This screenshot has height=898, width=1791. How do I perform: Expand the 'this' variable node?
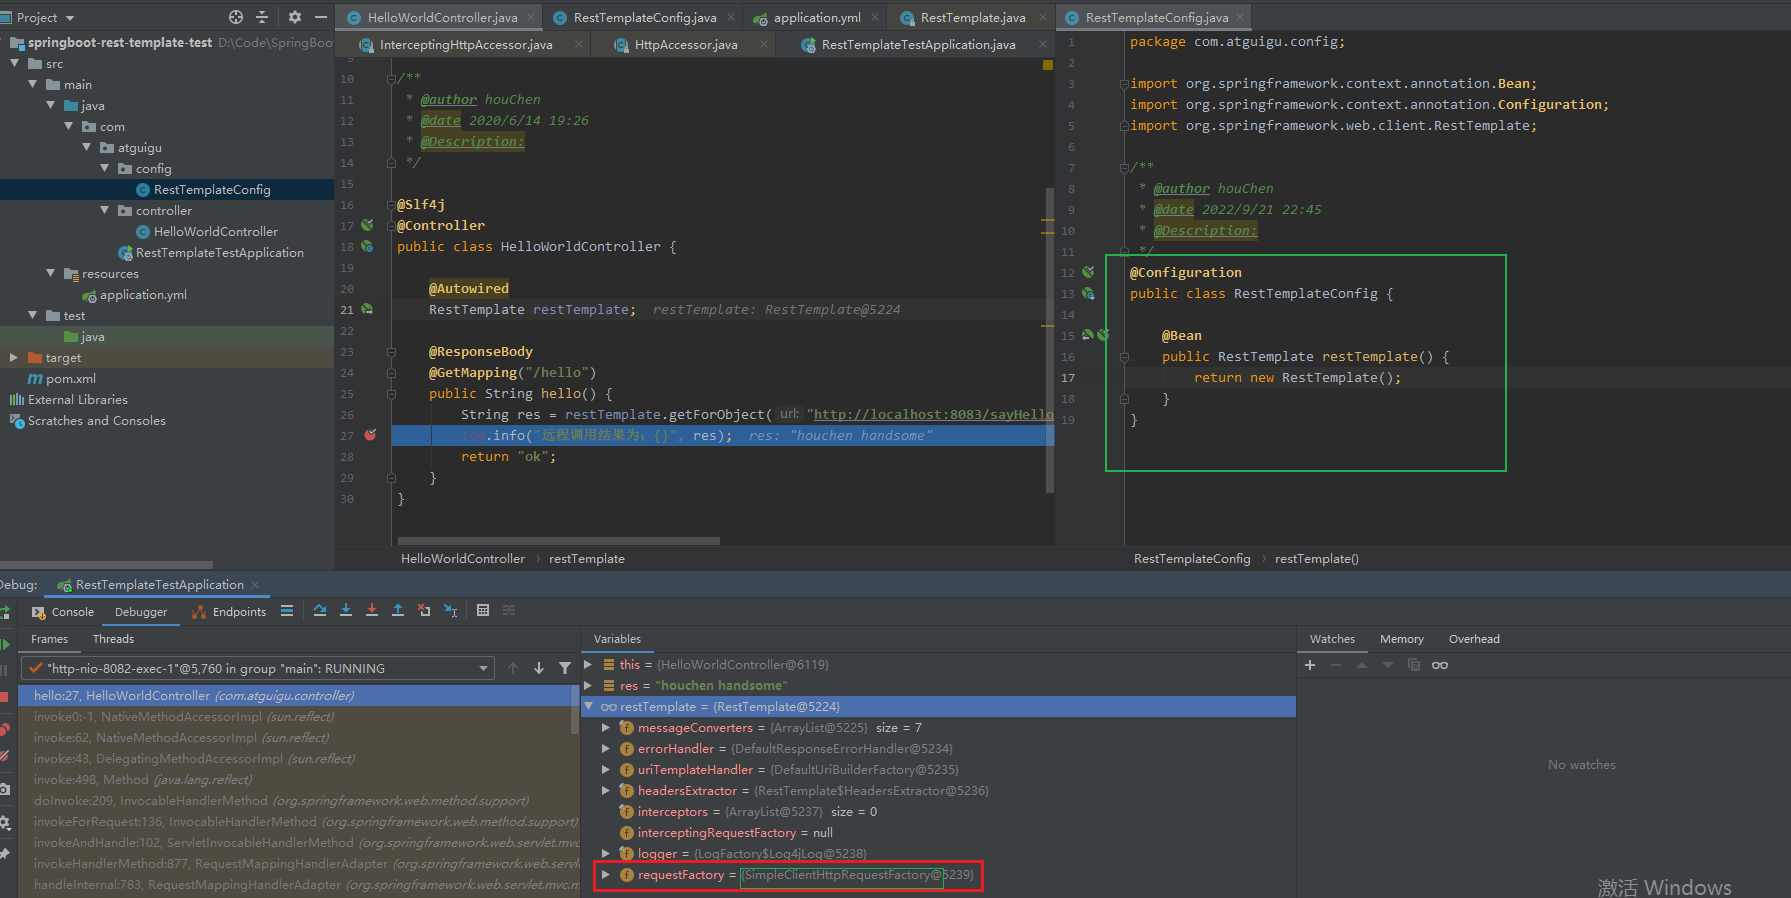[589, 664]
